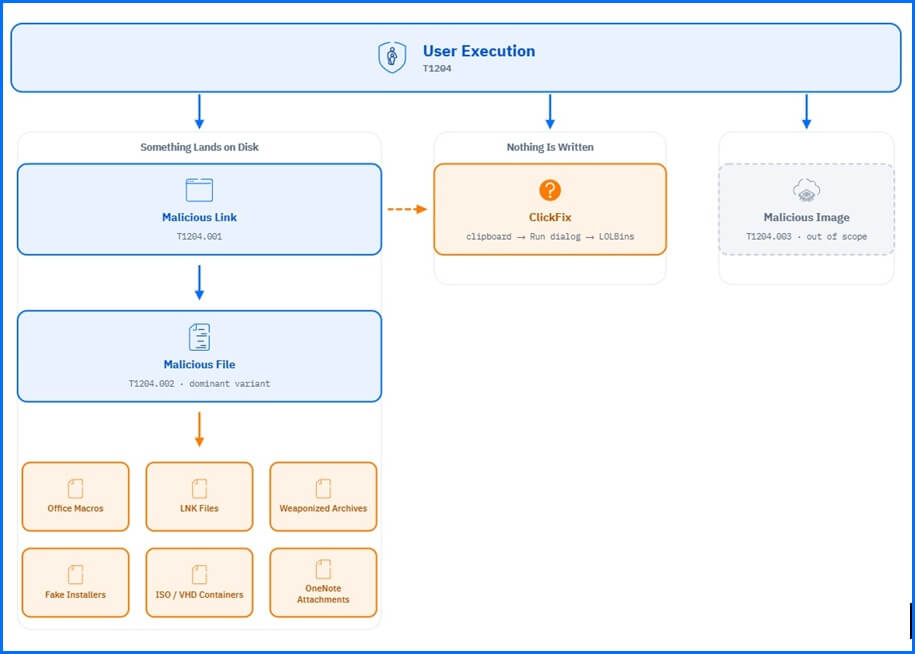Click the ClickFix orange question mark icon
Viewport: 915px width, 654px height.
pyautogui.click(x=550, y=190)
